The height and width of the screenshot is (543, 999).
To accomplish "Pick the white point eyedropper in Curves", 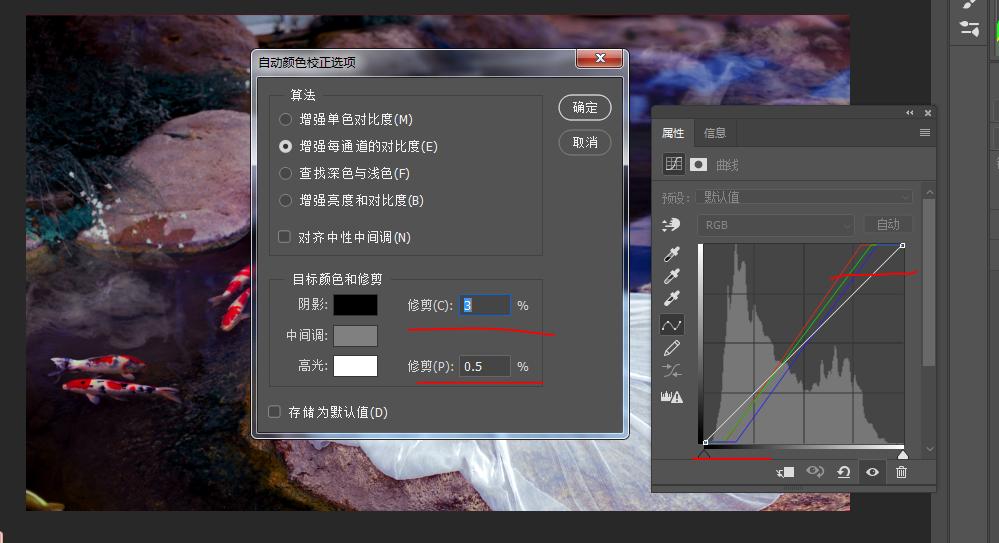I will click(672, 298).
